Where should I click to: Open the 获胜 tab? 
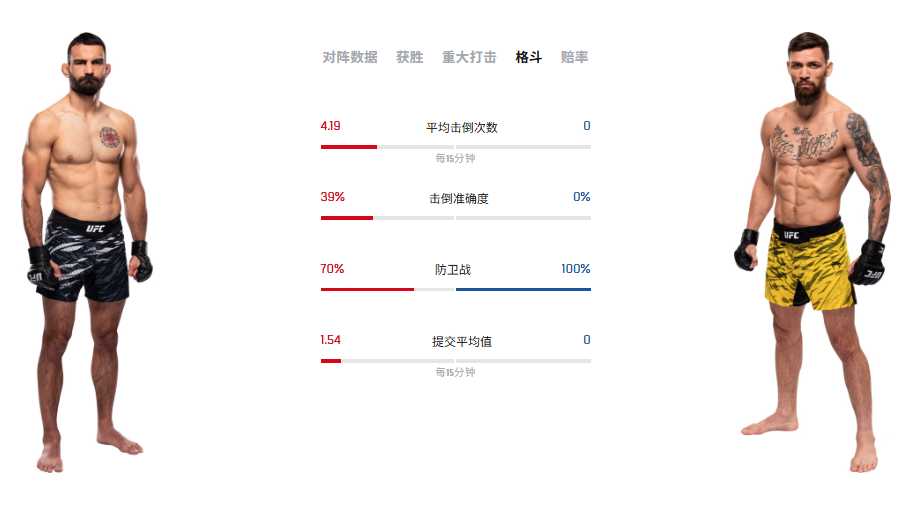409,57
